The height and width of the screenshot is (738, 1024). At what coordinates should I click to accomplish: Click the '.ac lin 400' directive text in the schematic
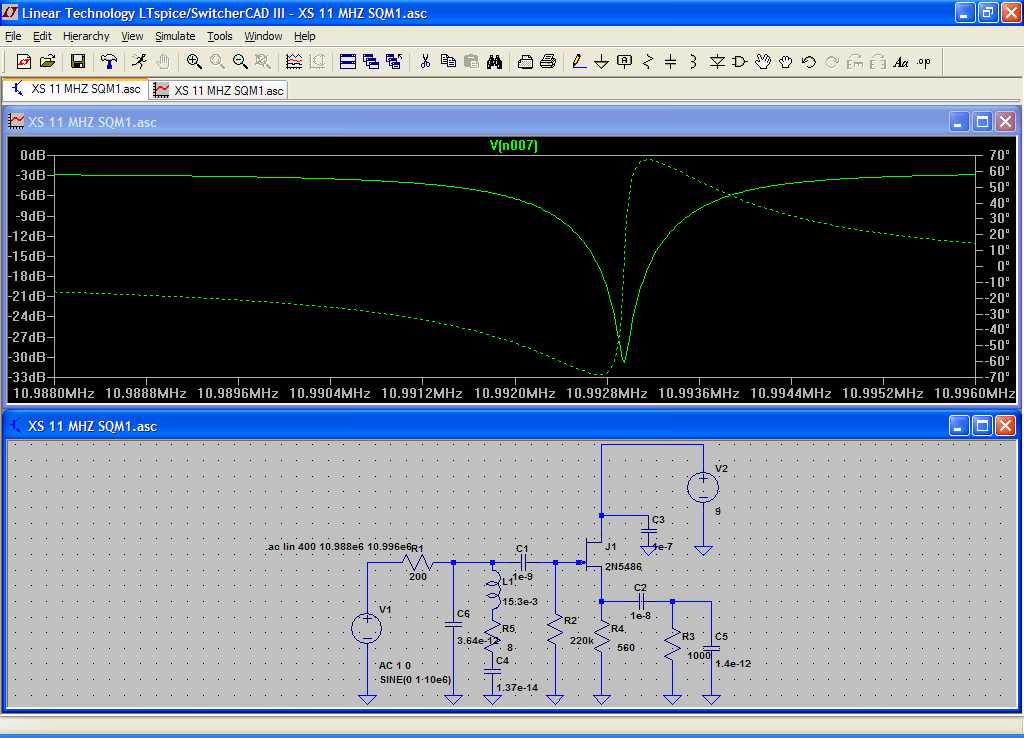click(x=340, y=546)
